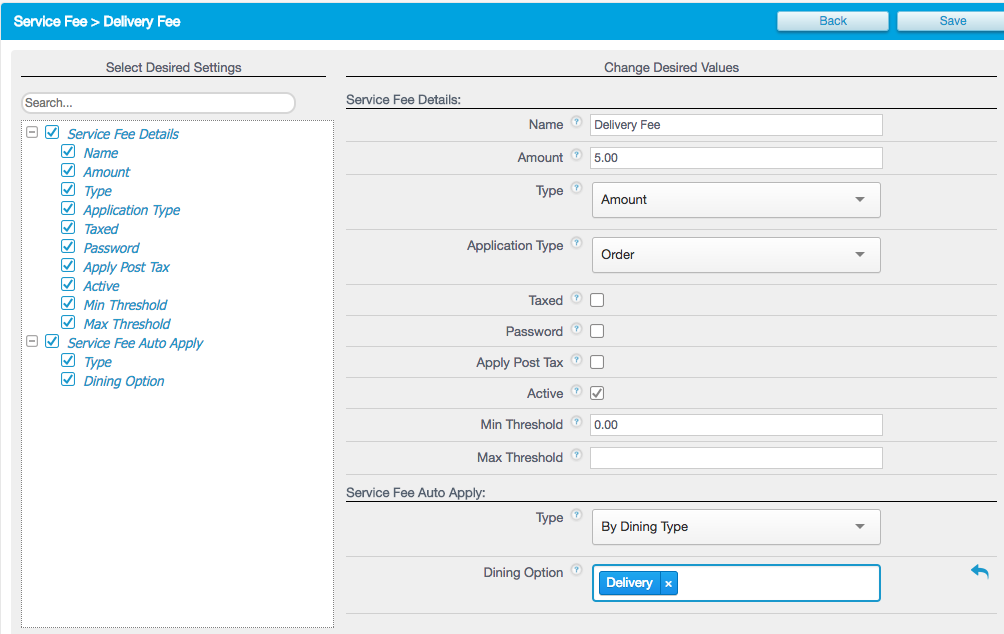Image resolution: width=1004 pixels, height=634 pixels.
Task: Click the Back button
Action: (832, 21)
